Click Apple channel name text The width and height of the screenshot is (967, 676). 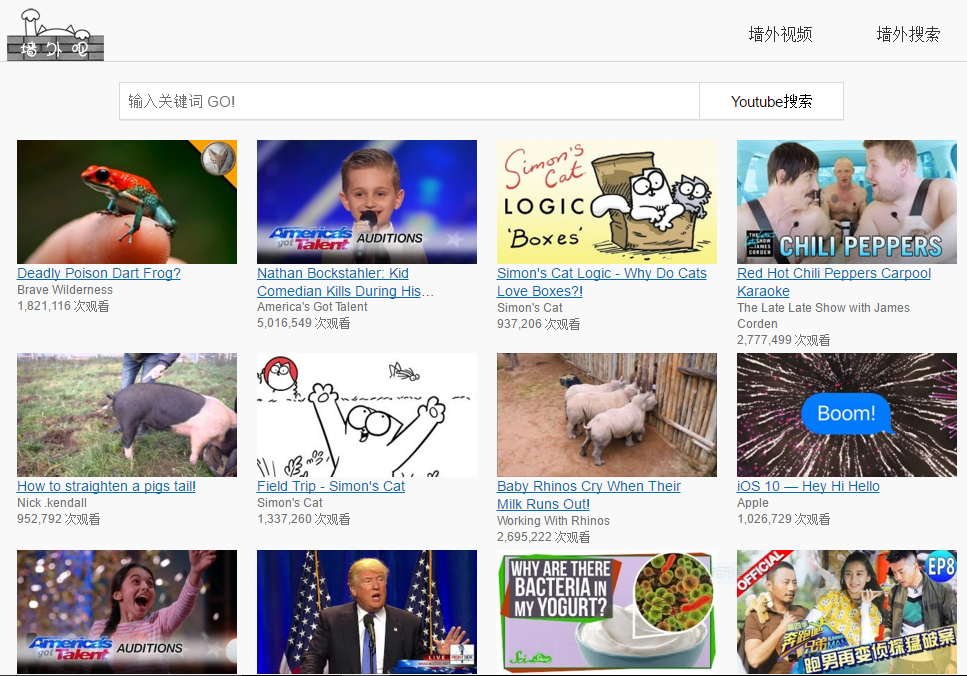tap(752, 503)
